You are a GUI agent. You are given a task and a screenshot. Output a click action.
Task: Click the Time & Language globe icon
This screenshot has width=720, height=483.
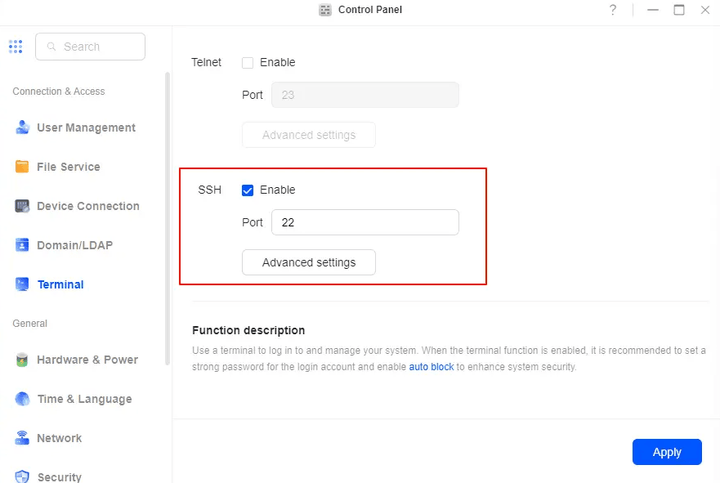click(22, 399)
